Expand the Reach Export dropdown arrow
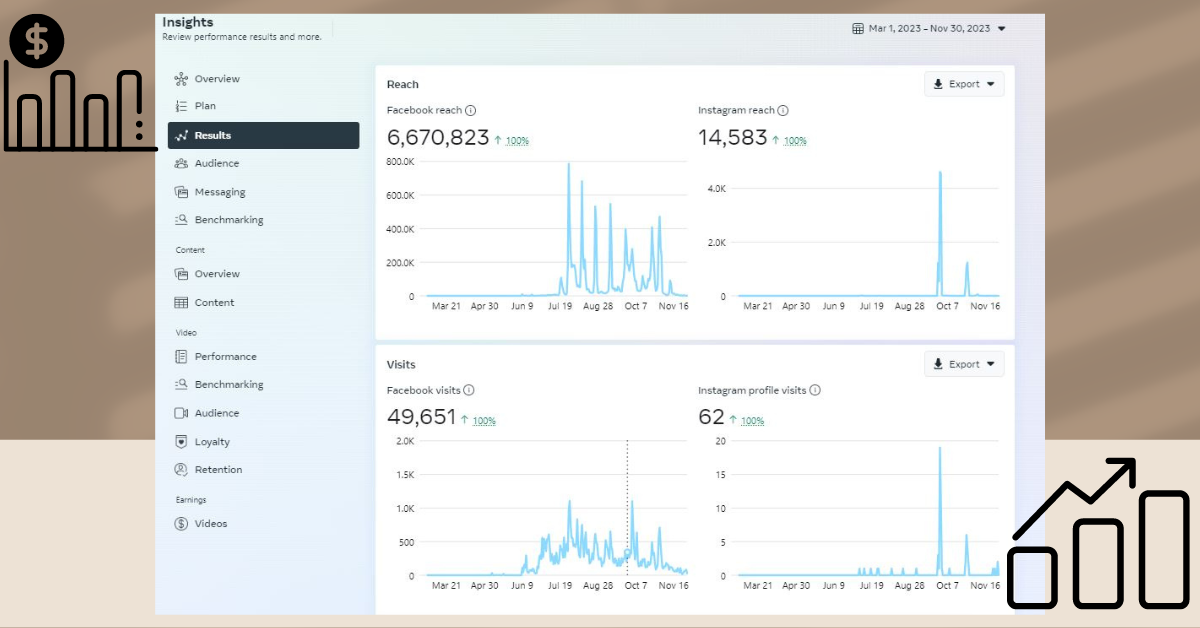The width and height of the screenshot is (1200, 628). 991,84
